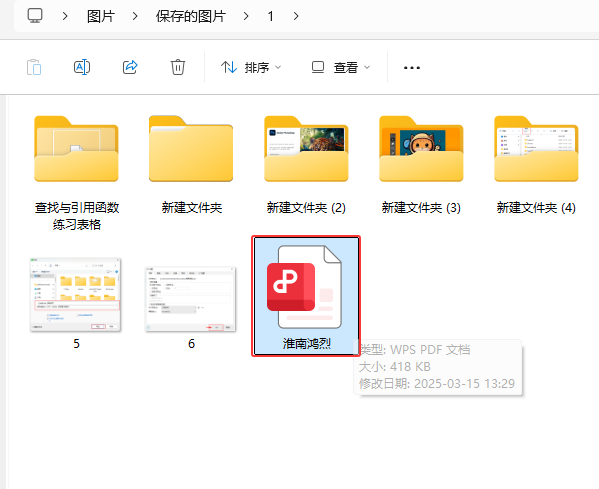Click the Delete trash can icon
Screen dimensions: 599x489
pyautogui.click(x=178, y=67)
